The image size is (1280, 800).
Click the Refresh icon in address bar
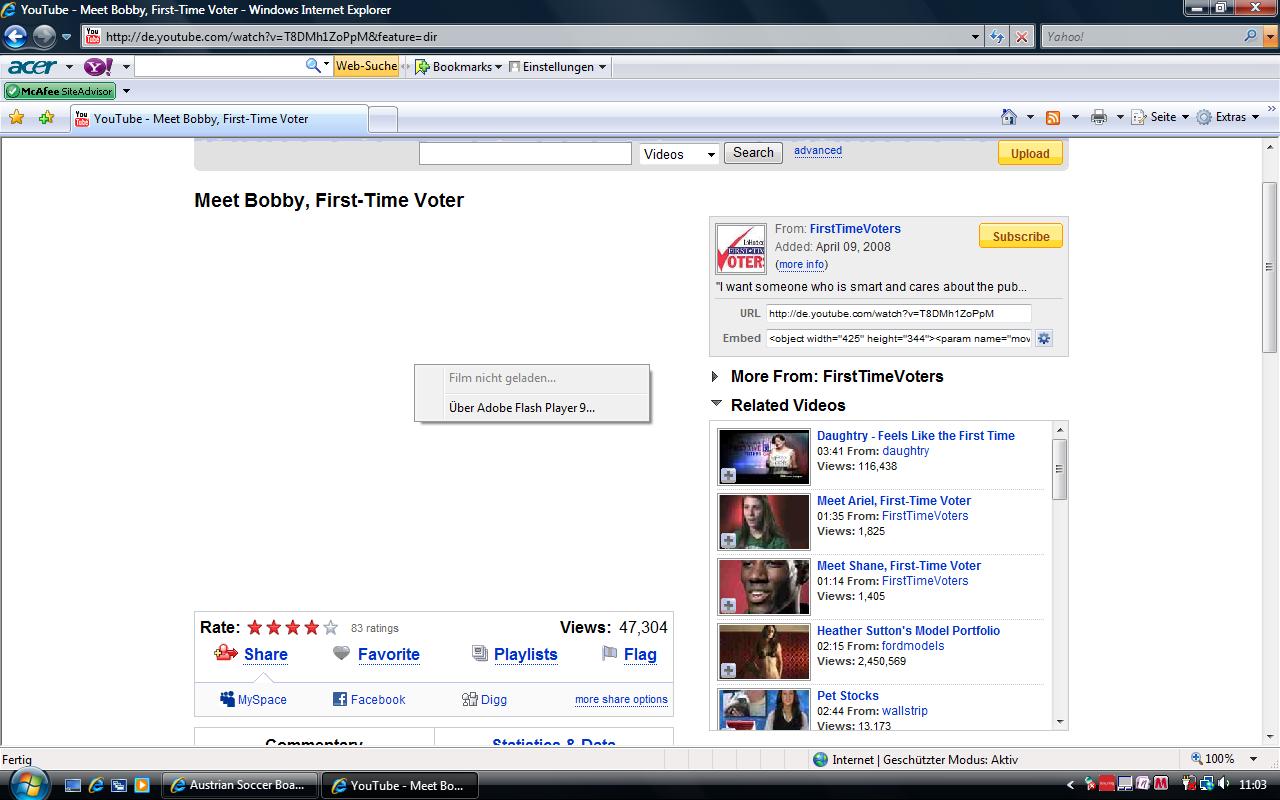(x=997, y=37)
